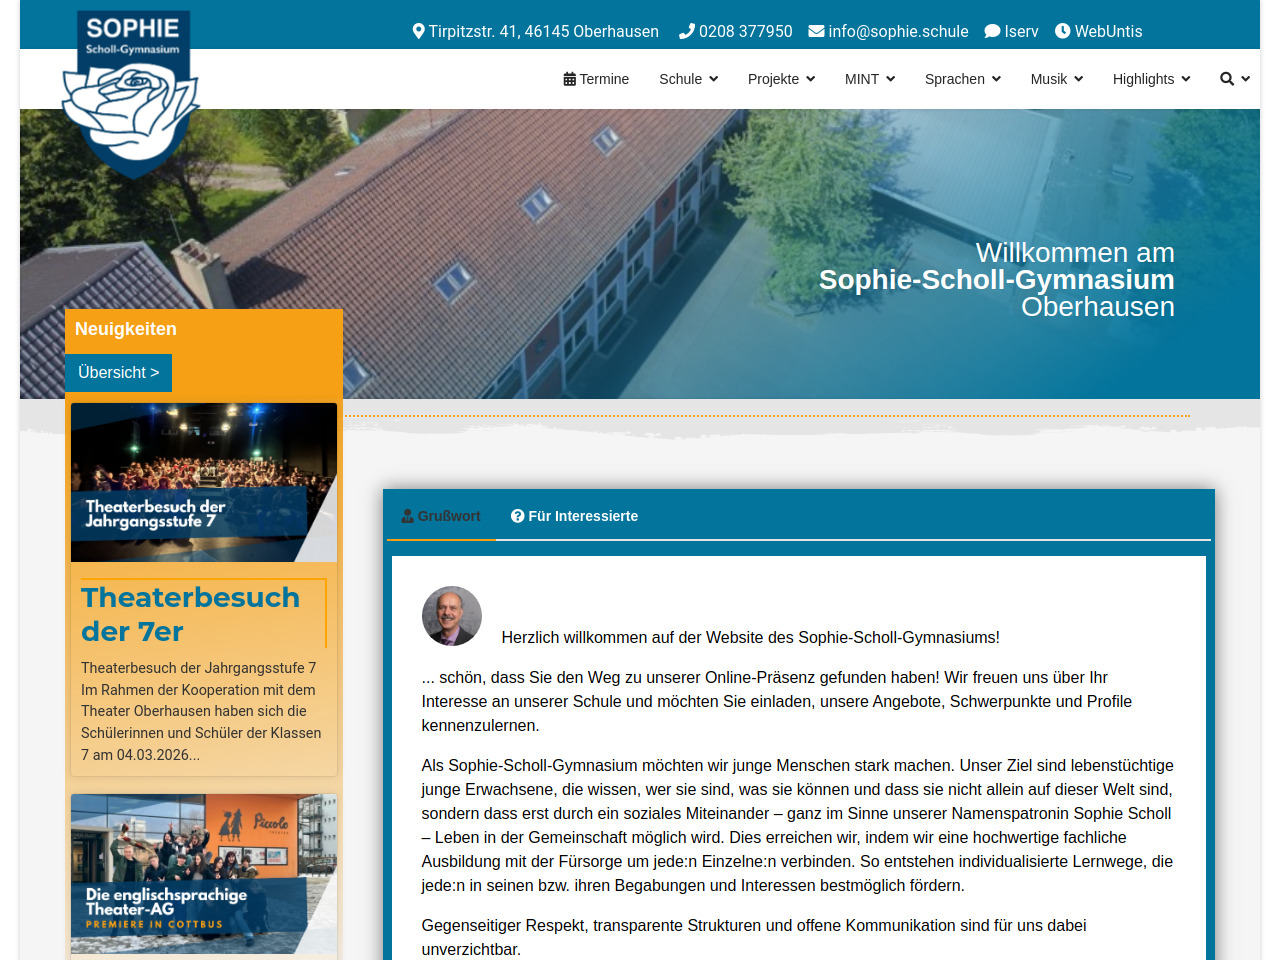
Task: Select the Grußwort tab
Action: pyautogui.click(x=441, y=516)
